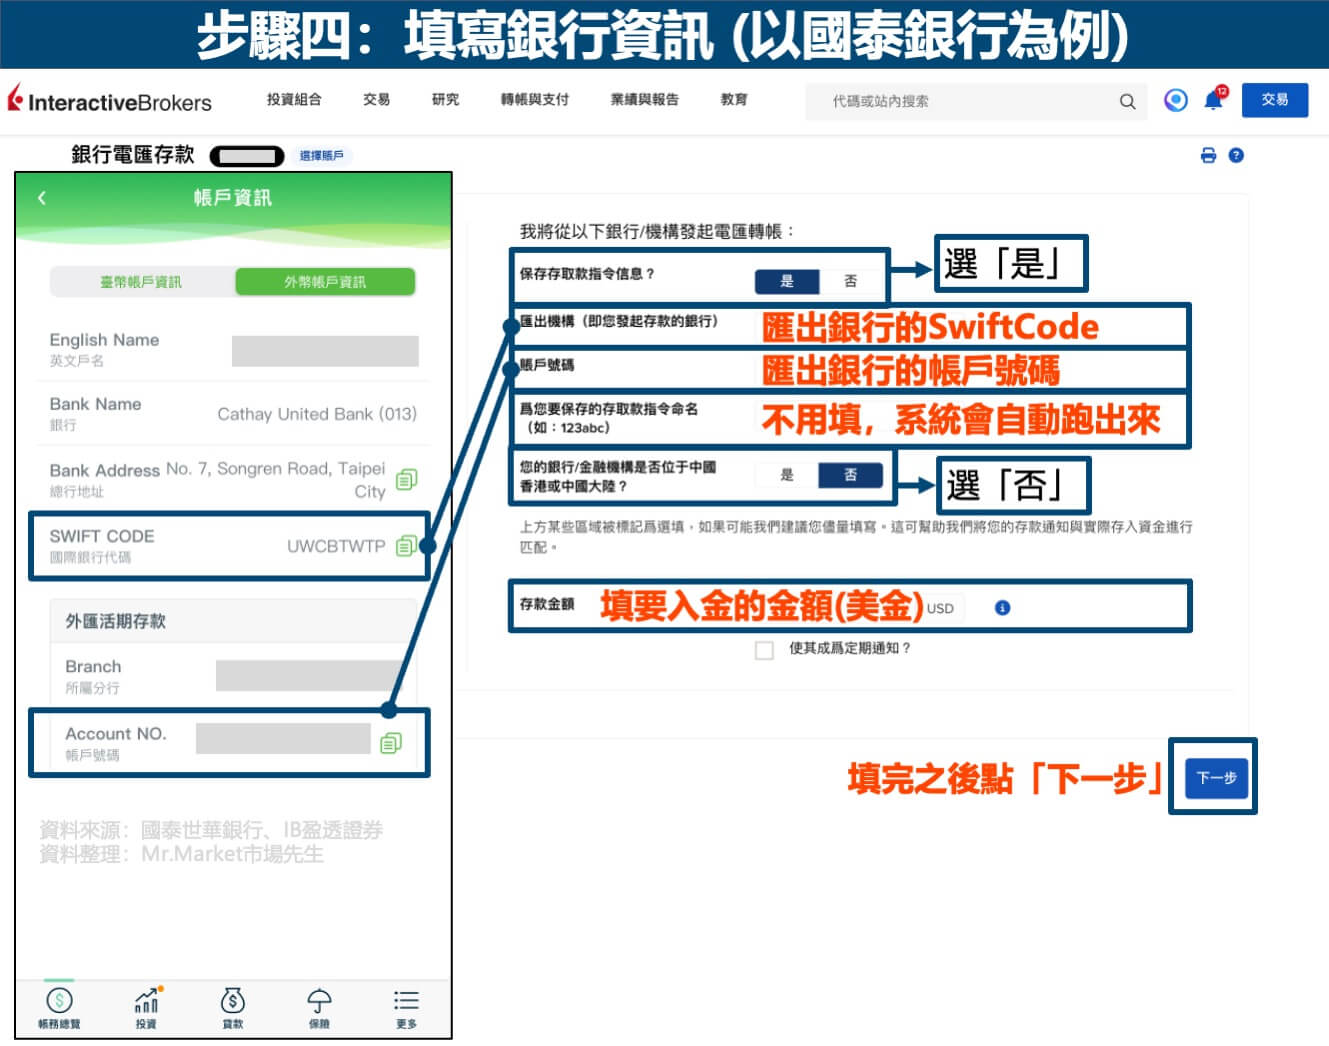Viewport: 1329px width, 1046px height.
Task: Click the 匯出機構 input field
Action: [970, 327]
